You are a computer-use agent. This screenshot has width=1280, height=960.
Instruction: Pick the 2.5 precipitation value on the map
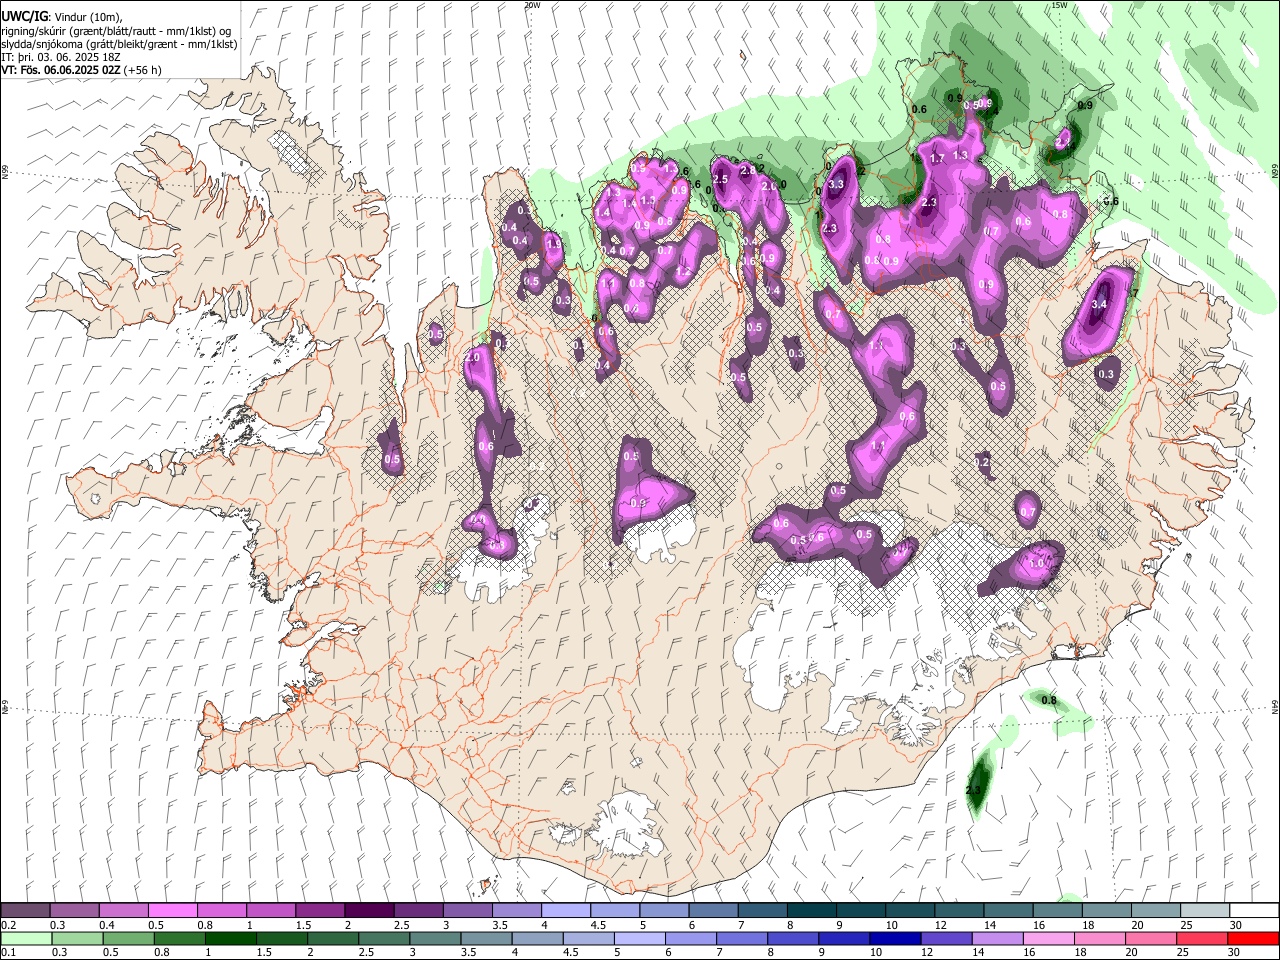coord(720,179)
